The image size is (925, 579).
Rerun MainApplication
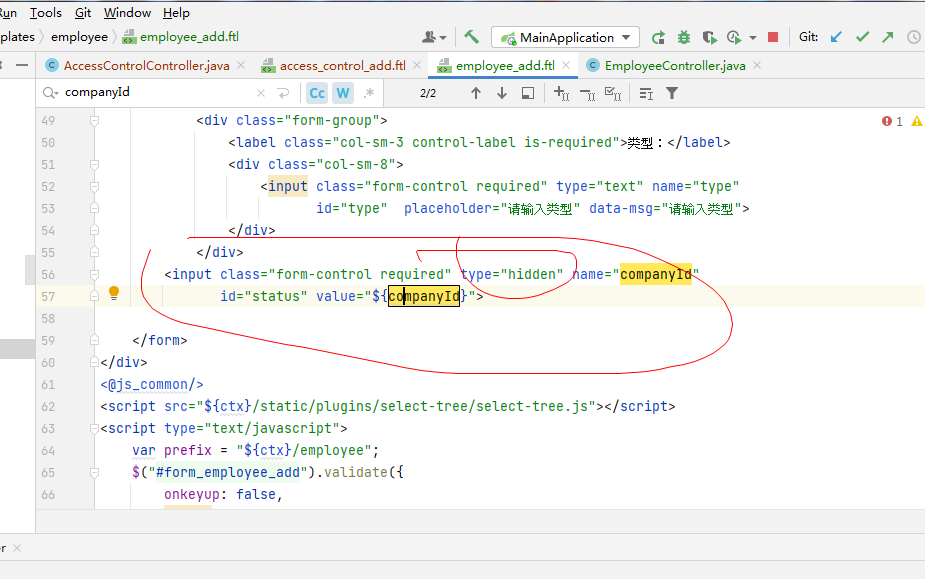pos(658,37)
